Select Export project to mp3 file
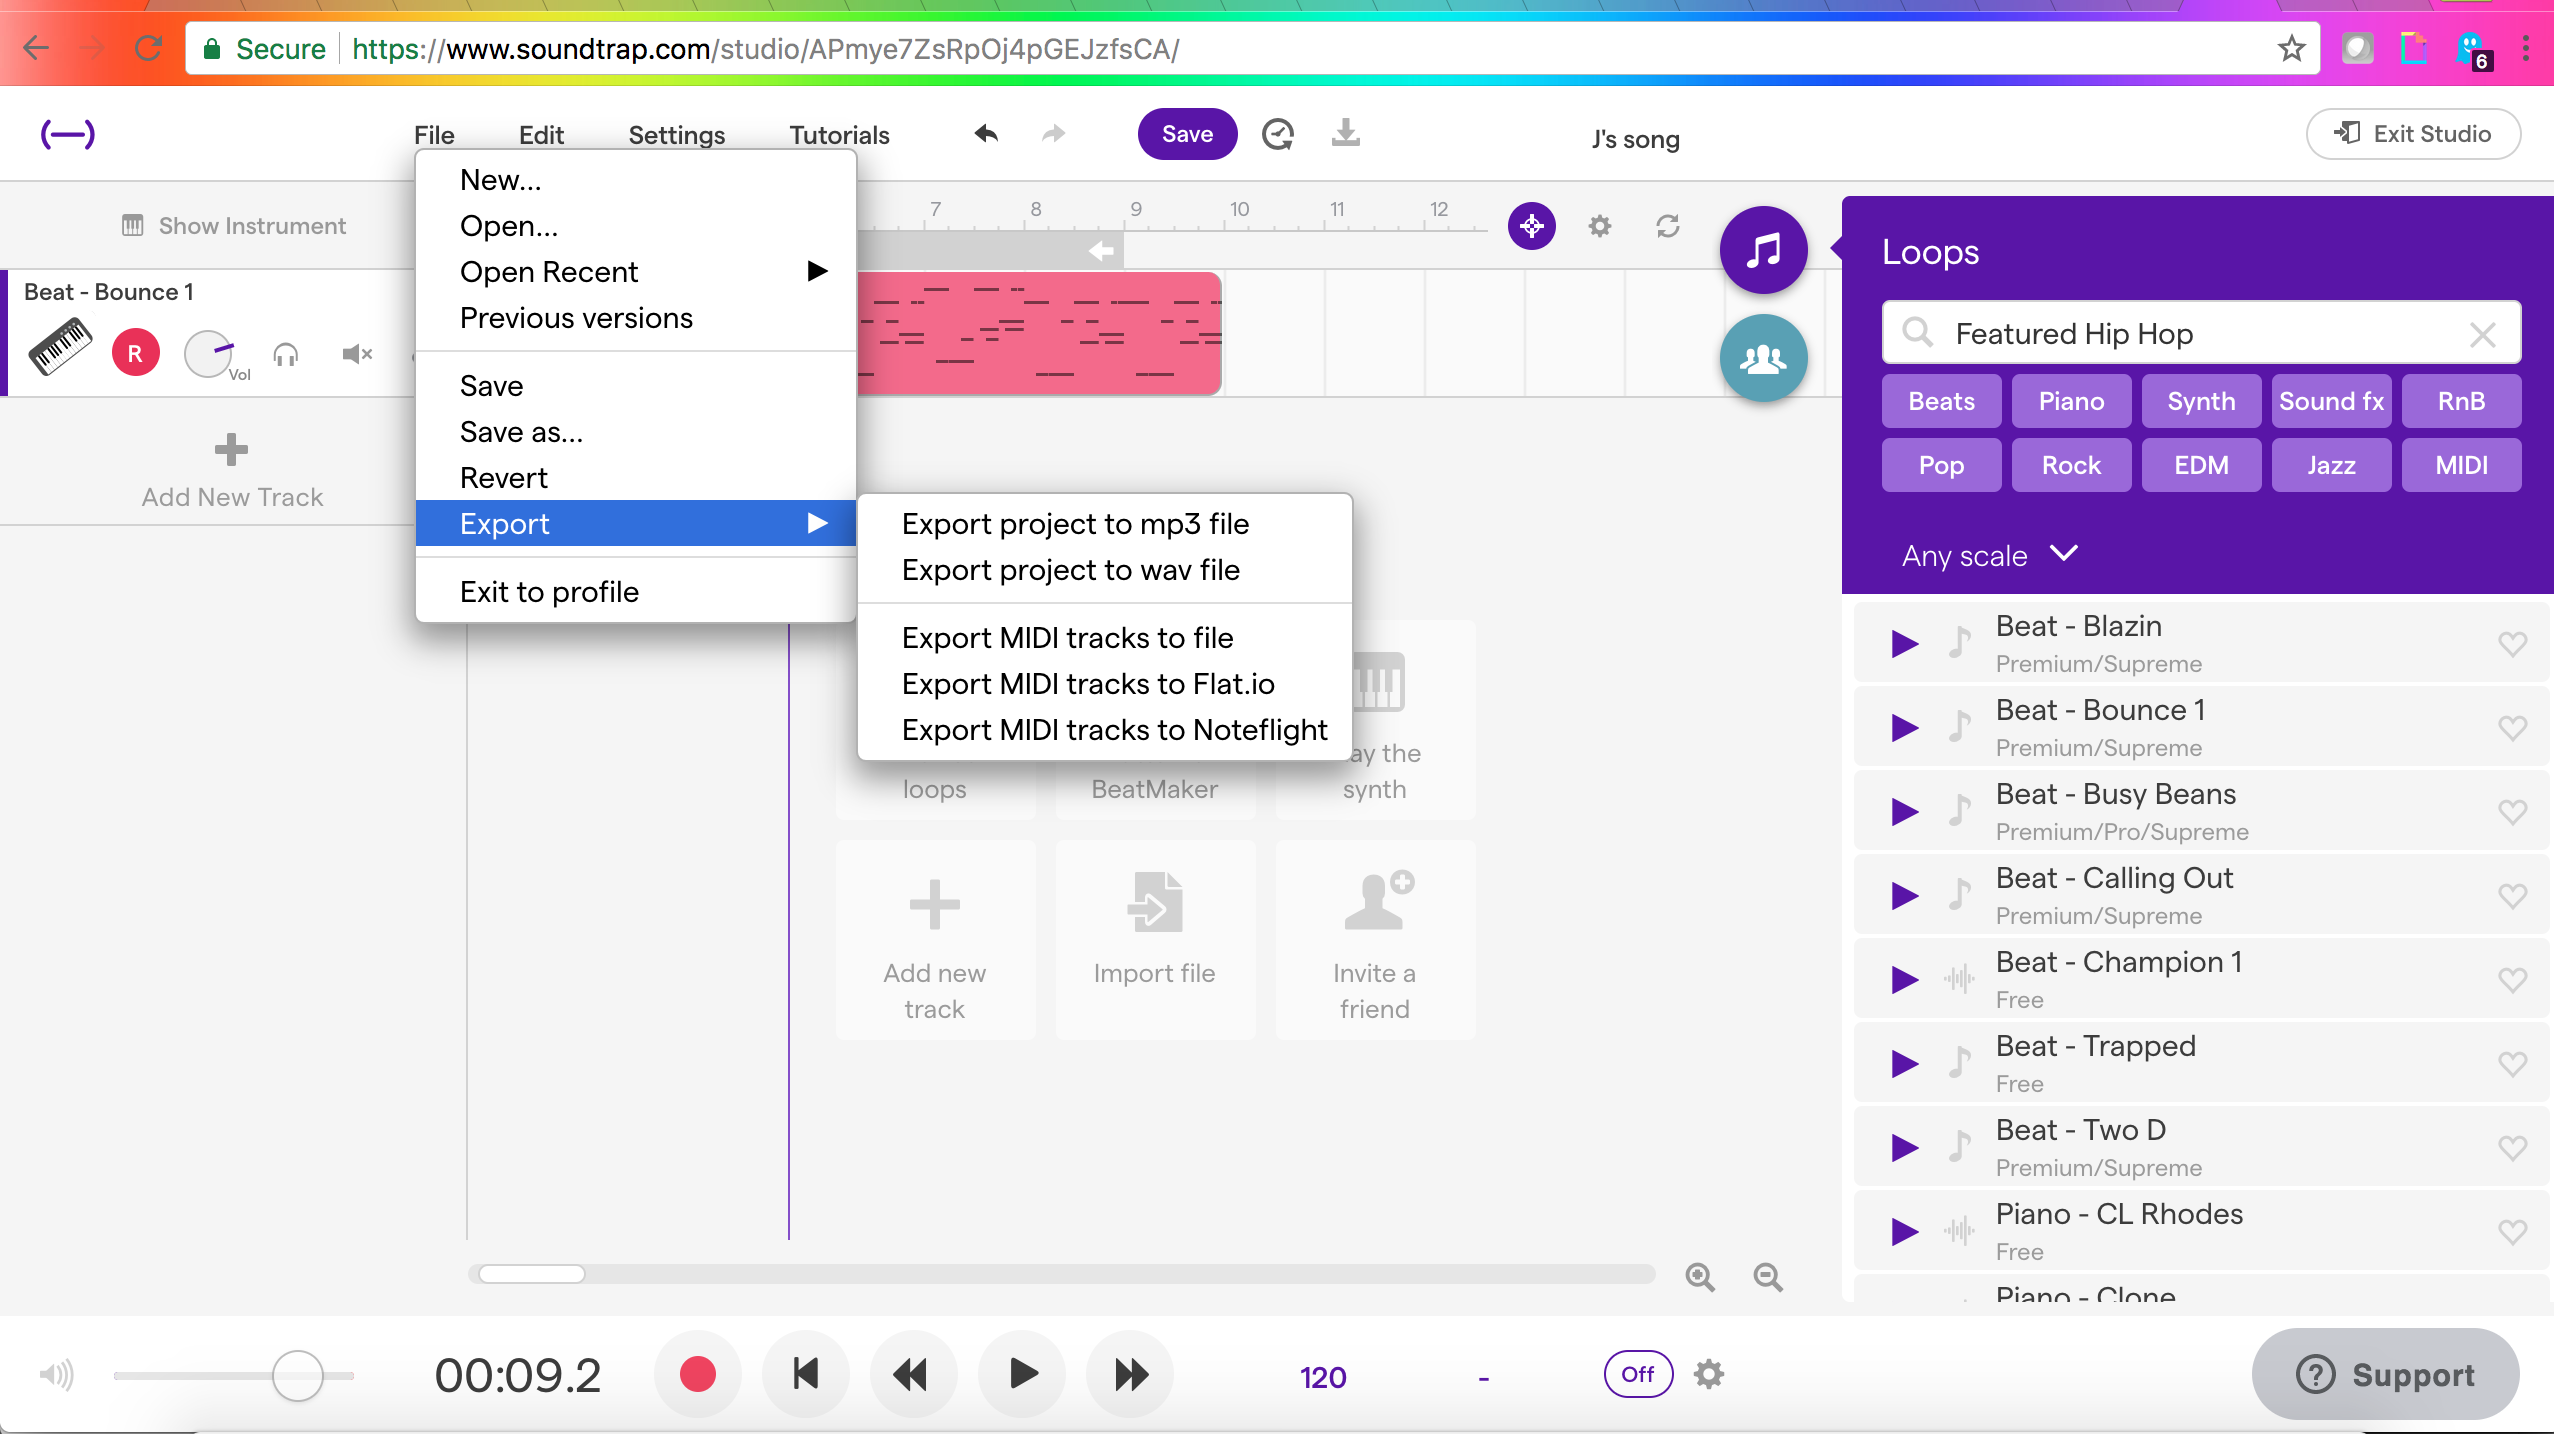The width and height of the screenshot is (2554, 1434). click(x=1075, y=524)
